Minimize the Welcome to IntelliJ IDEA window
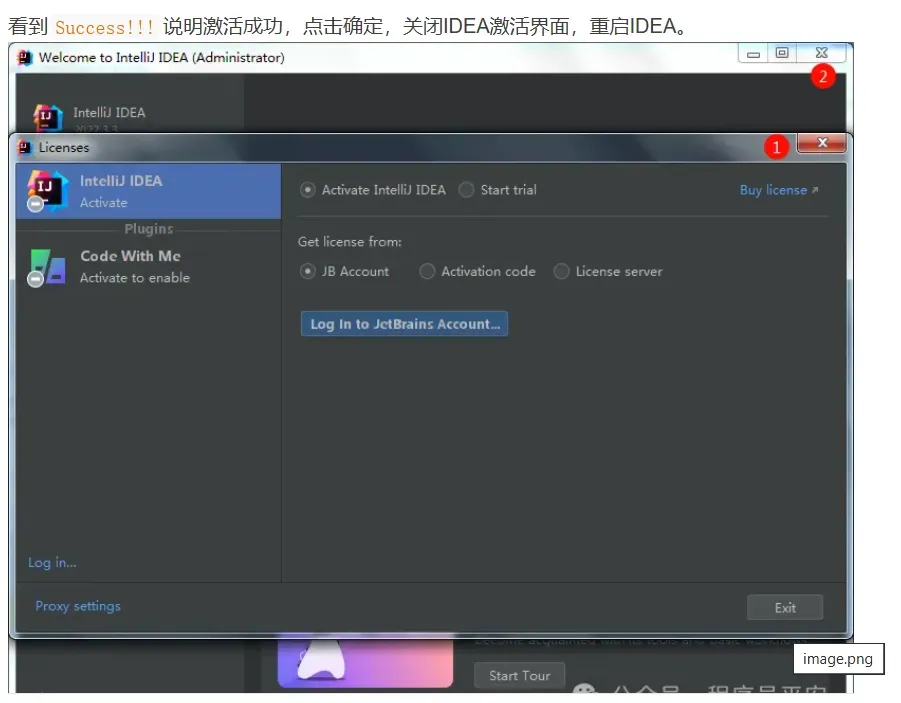The height and width of the screenshot is (703, 901). click(x=753, y=53)
